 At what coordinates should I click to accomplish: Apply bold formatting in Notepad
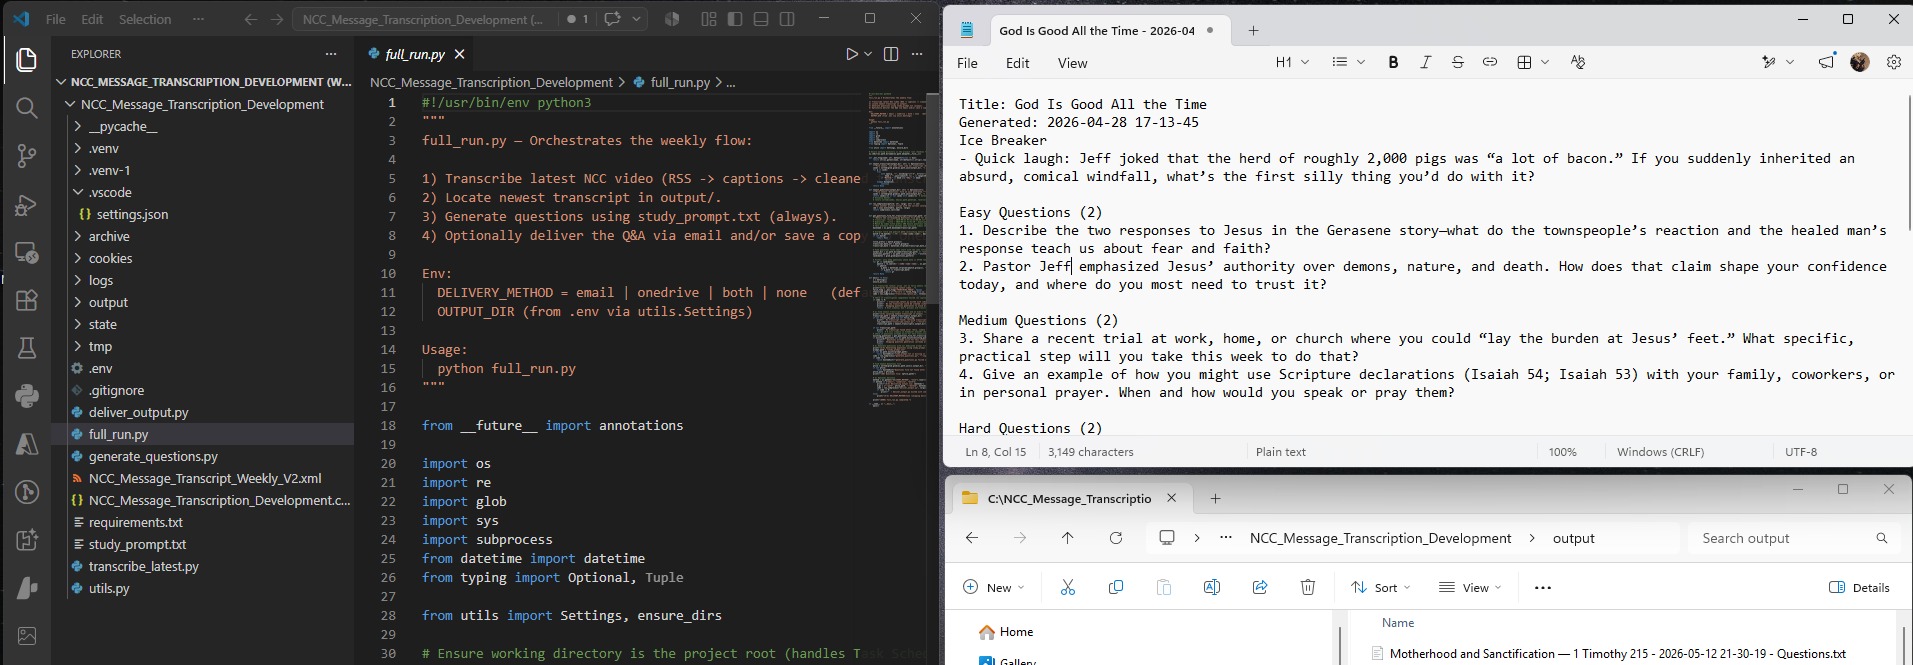pos(1393,62)
